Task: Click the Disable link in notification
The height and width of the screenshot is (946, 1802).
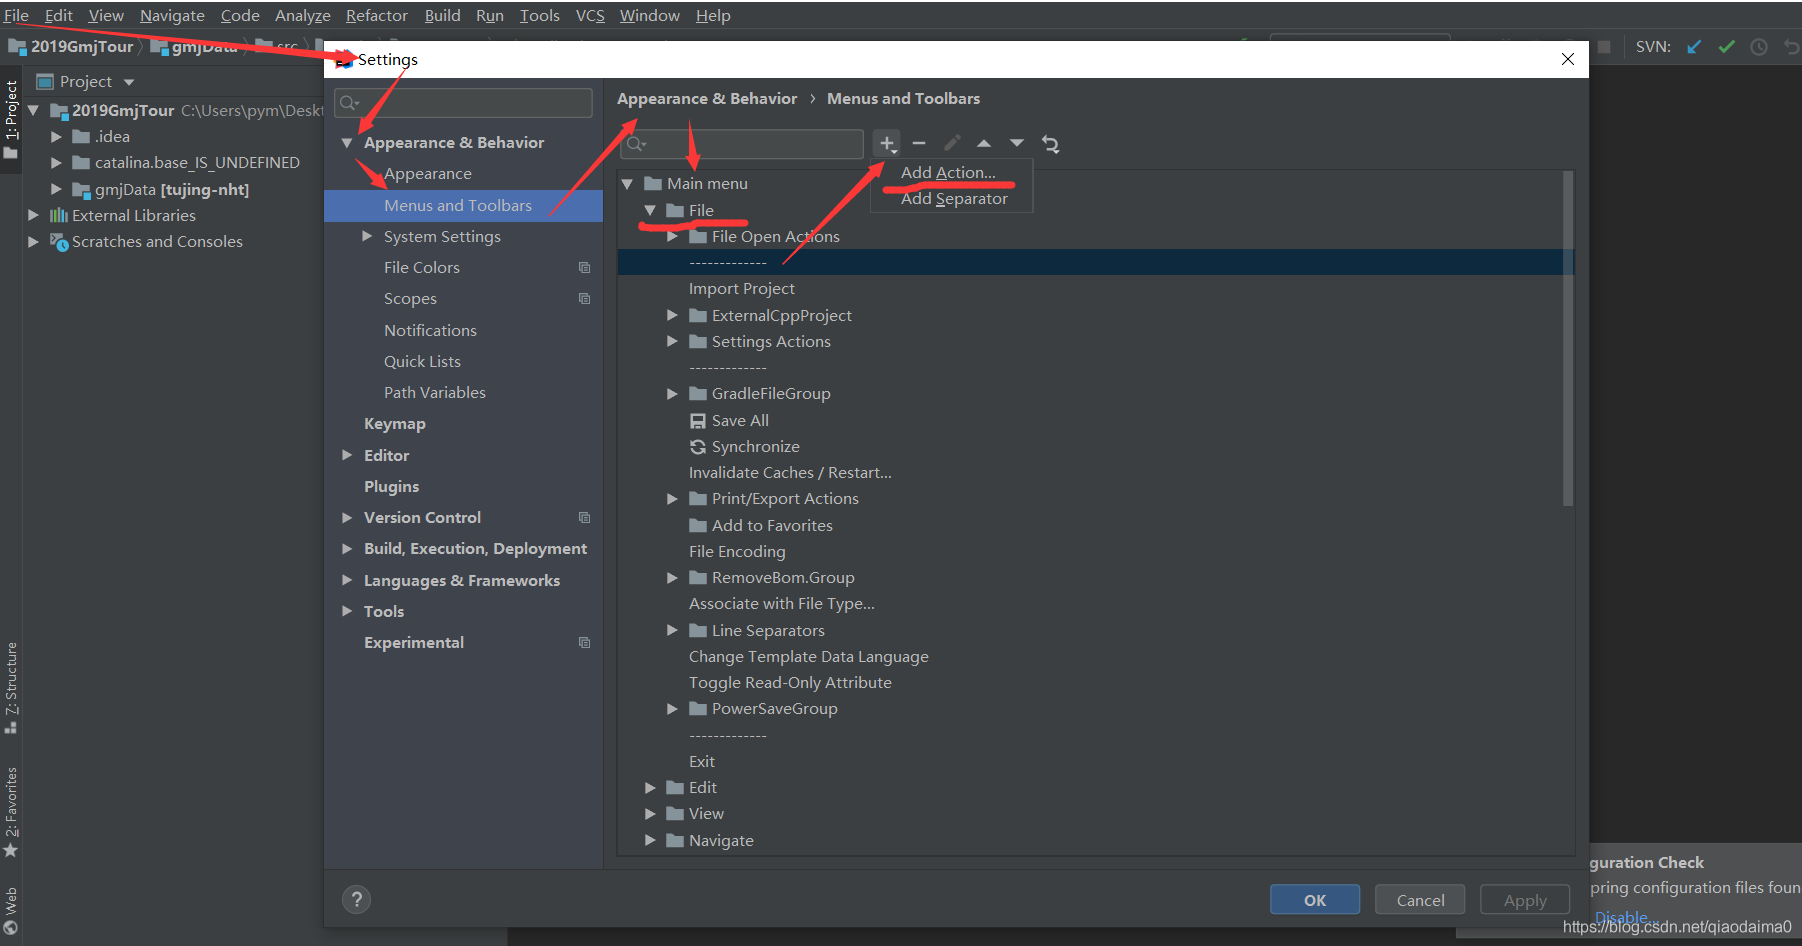Action: coord(1621,917)
